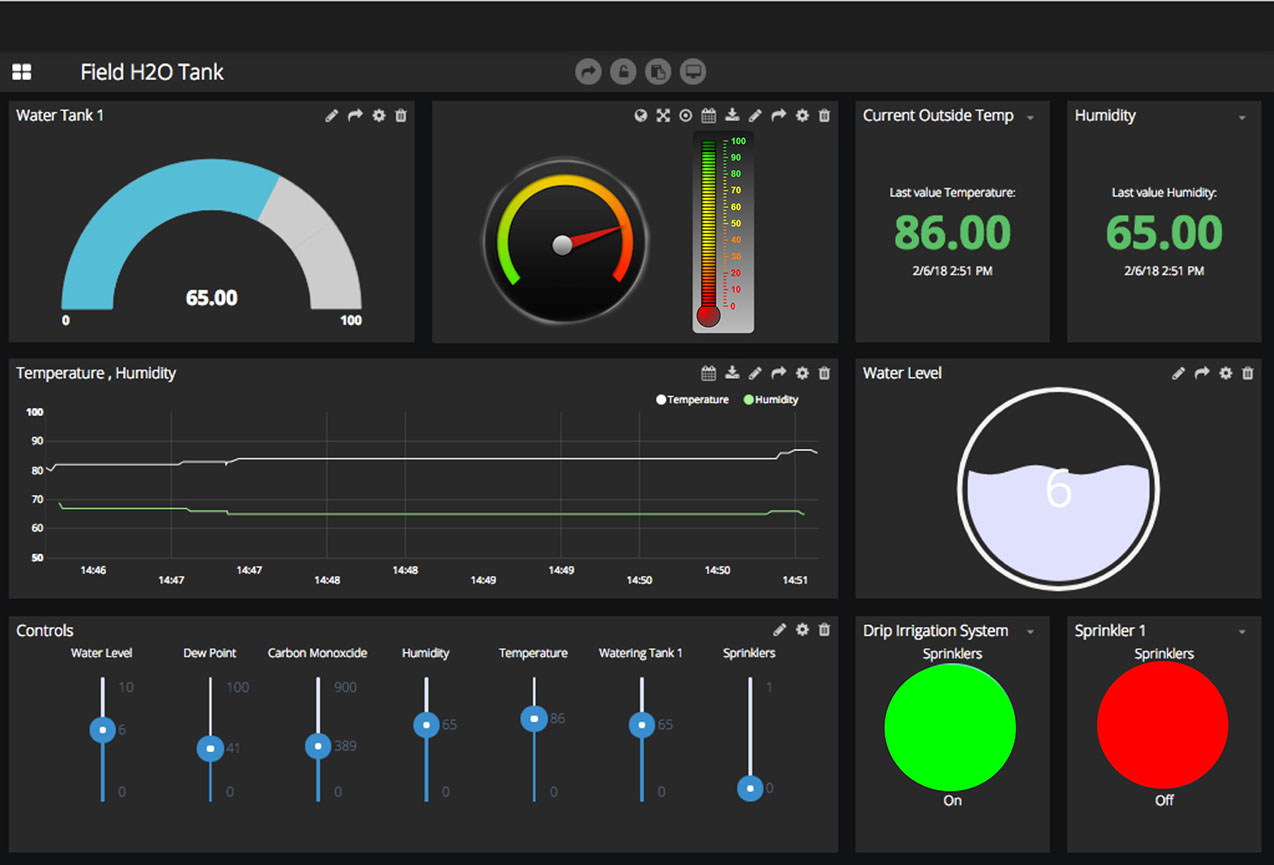Click the unlock padlock icon in header

[622, 72]
